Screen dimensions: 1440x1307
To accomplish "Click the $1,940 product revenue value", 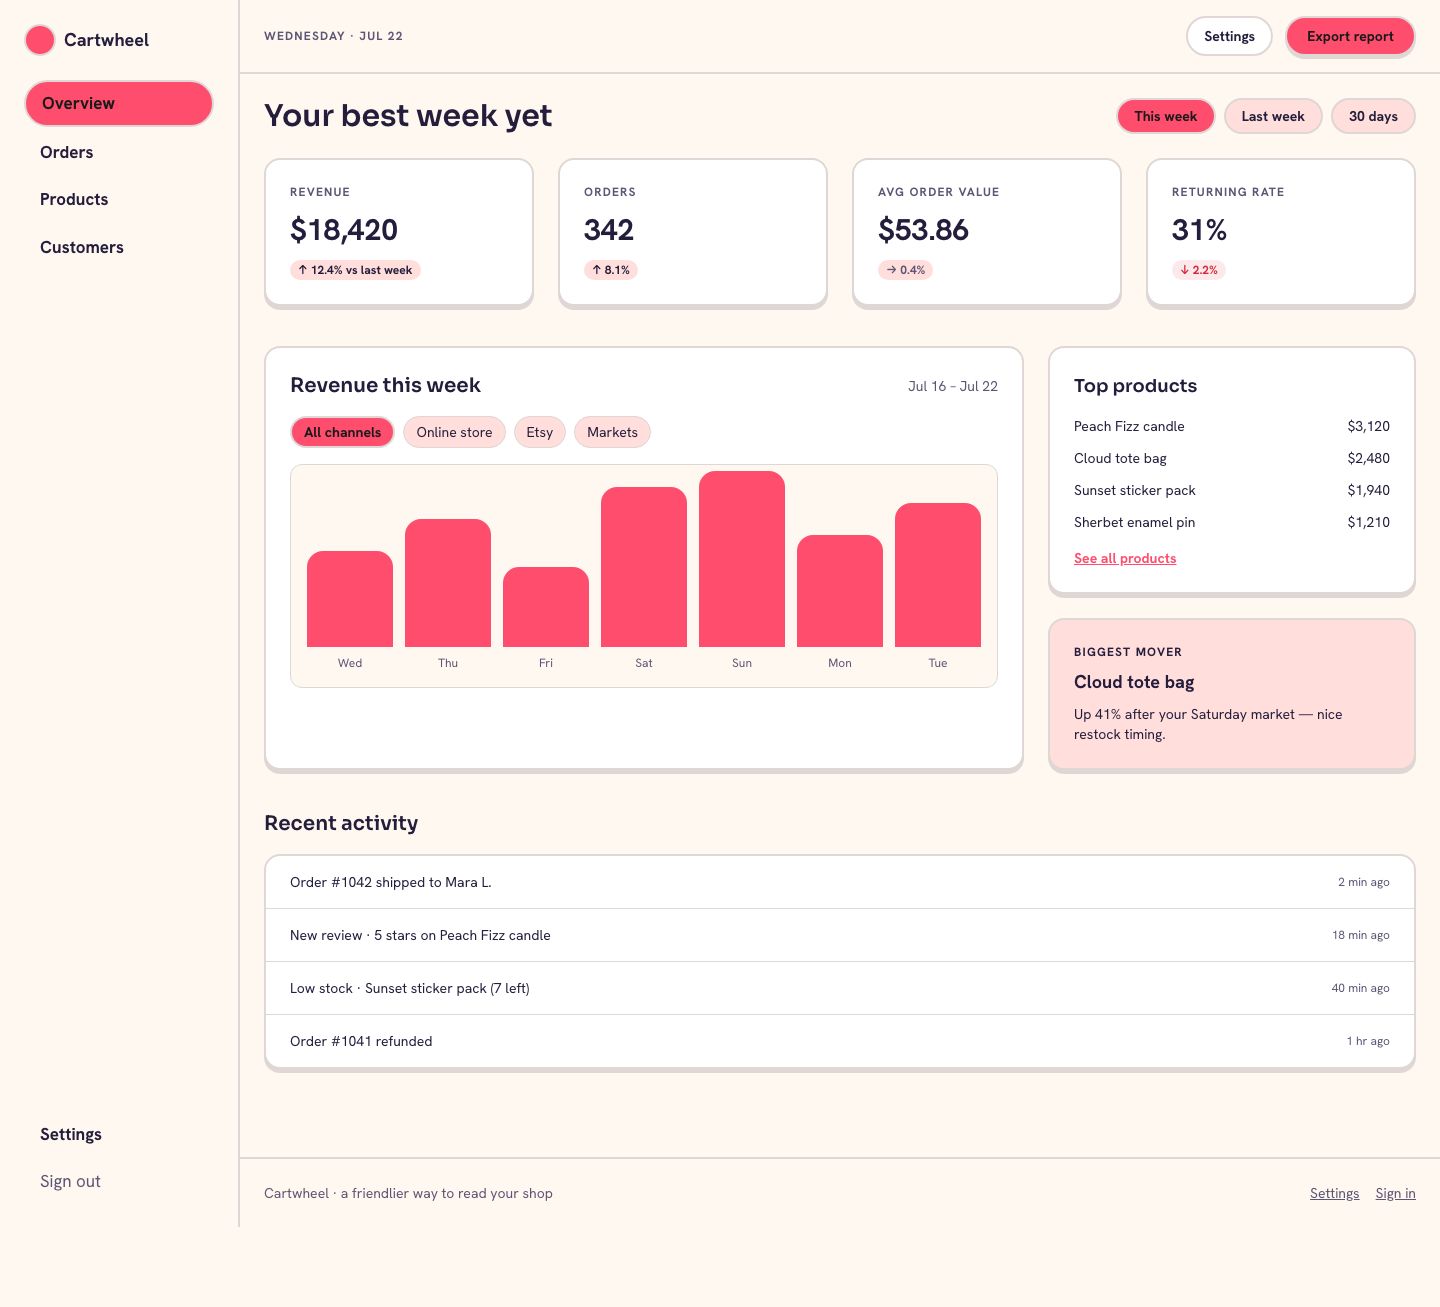I will click(1368, 490).
